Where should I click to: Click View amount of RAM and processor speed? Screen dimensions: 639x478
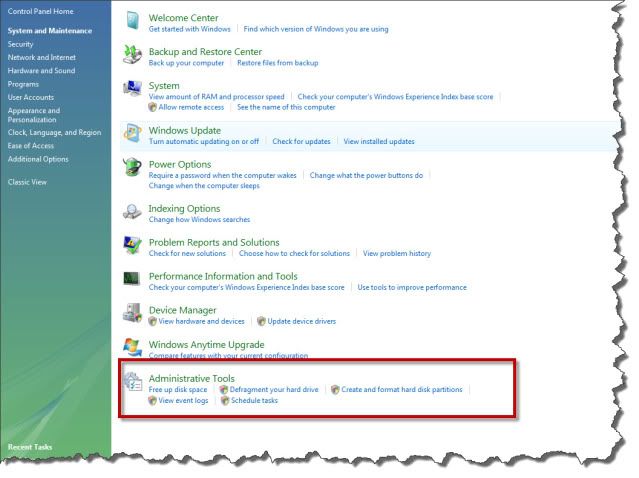[x=216, y=97]
